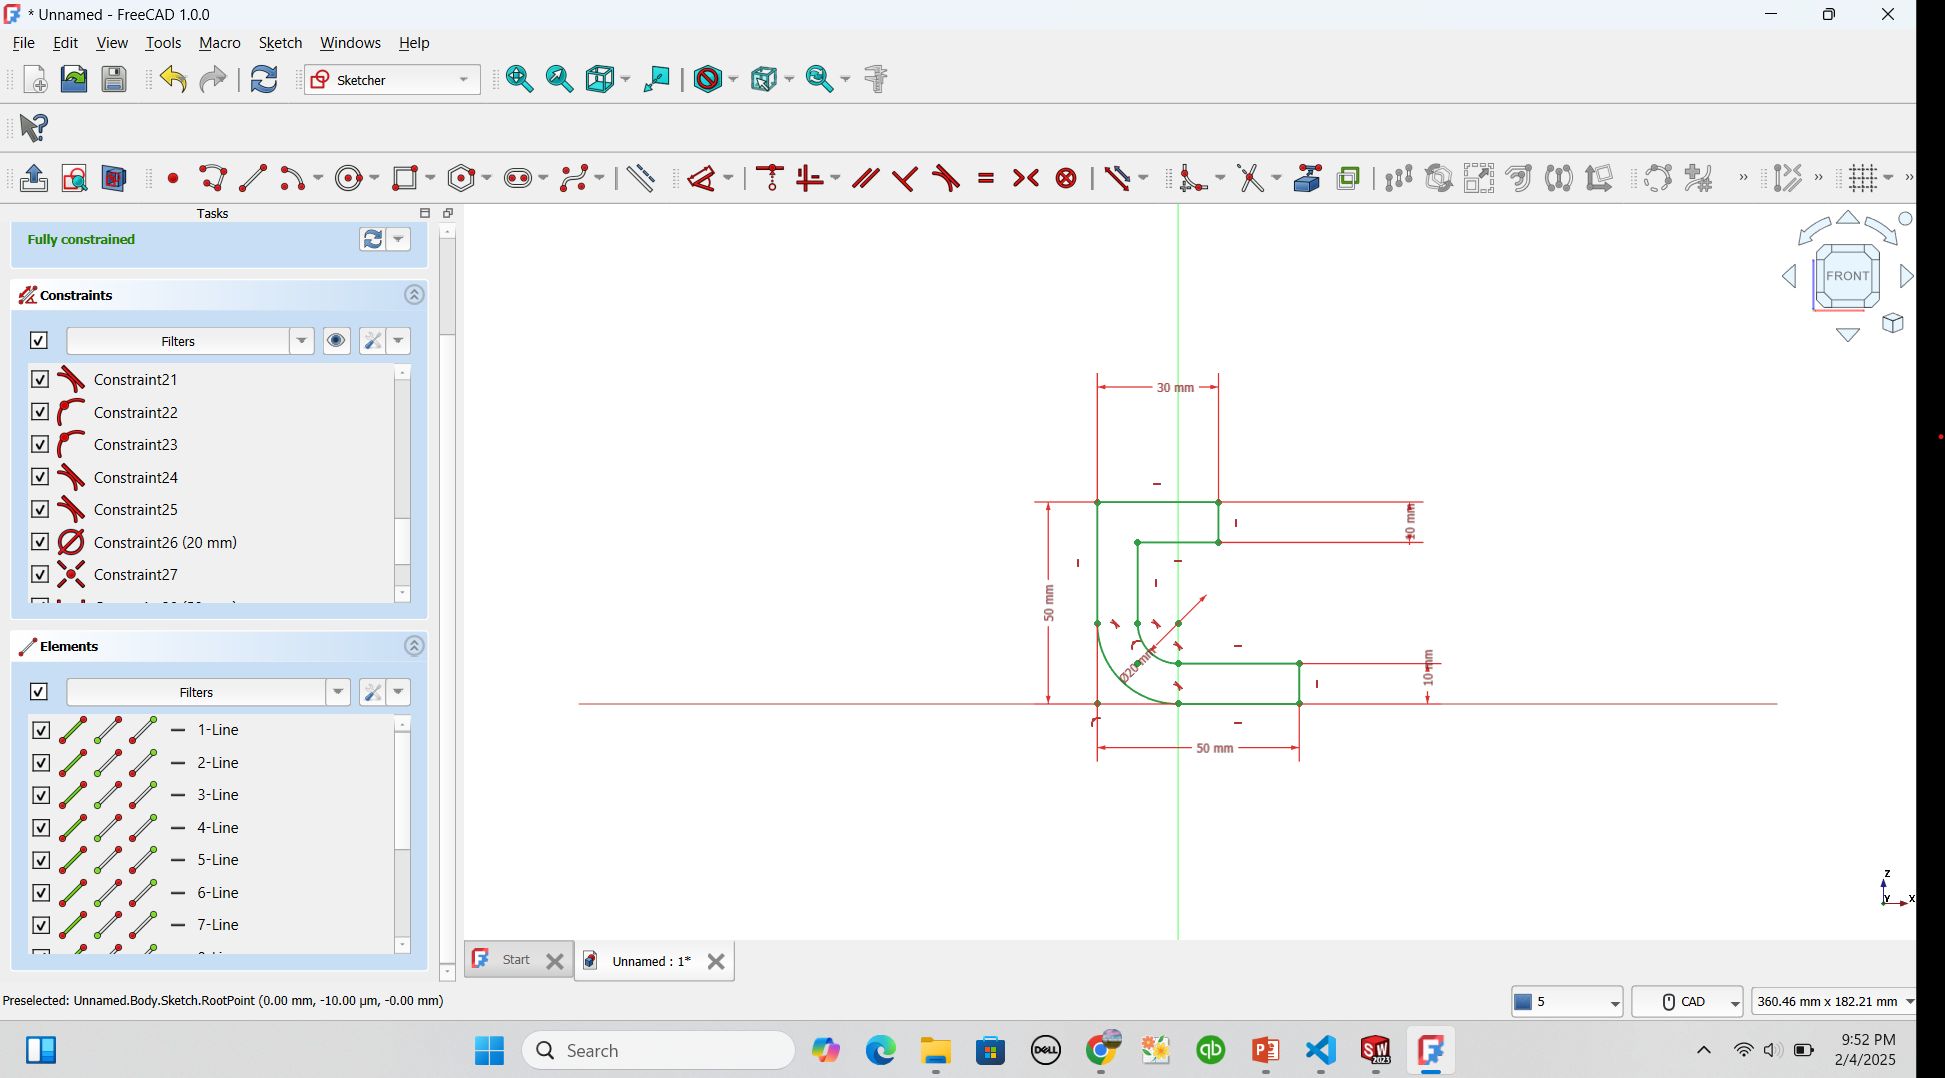
Task: Select the Create arc tool
Action: [x=293, y=179]
